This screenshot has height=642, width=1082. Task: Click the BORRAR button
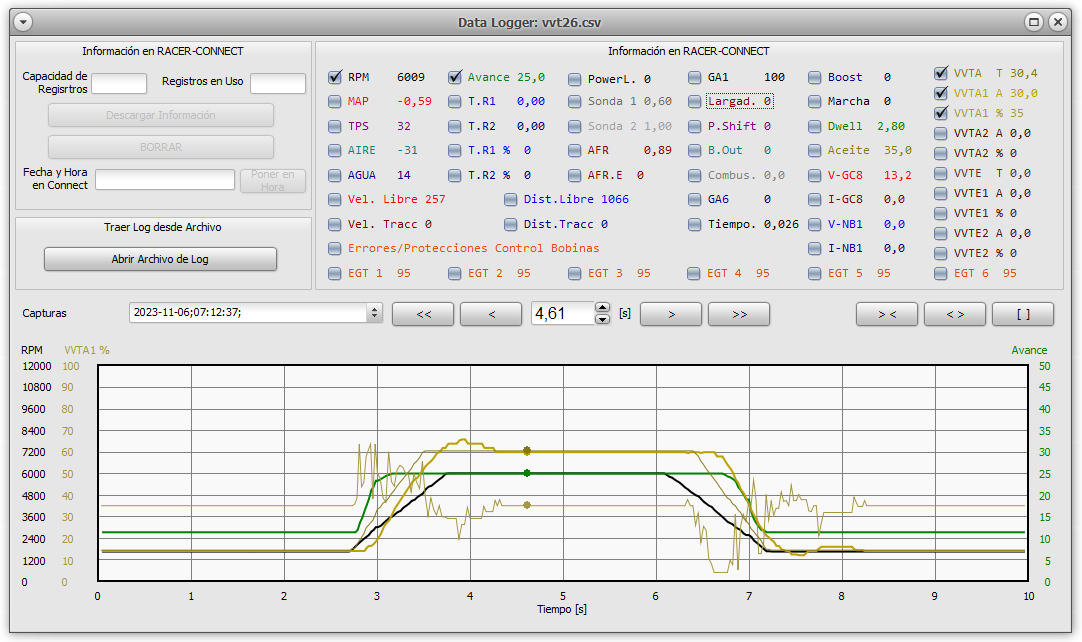tap(161, 147)
